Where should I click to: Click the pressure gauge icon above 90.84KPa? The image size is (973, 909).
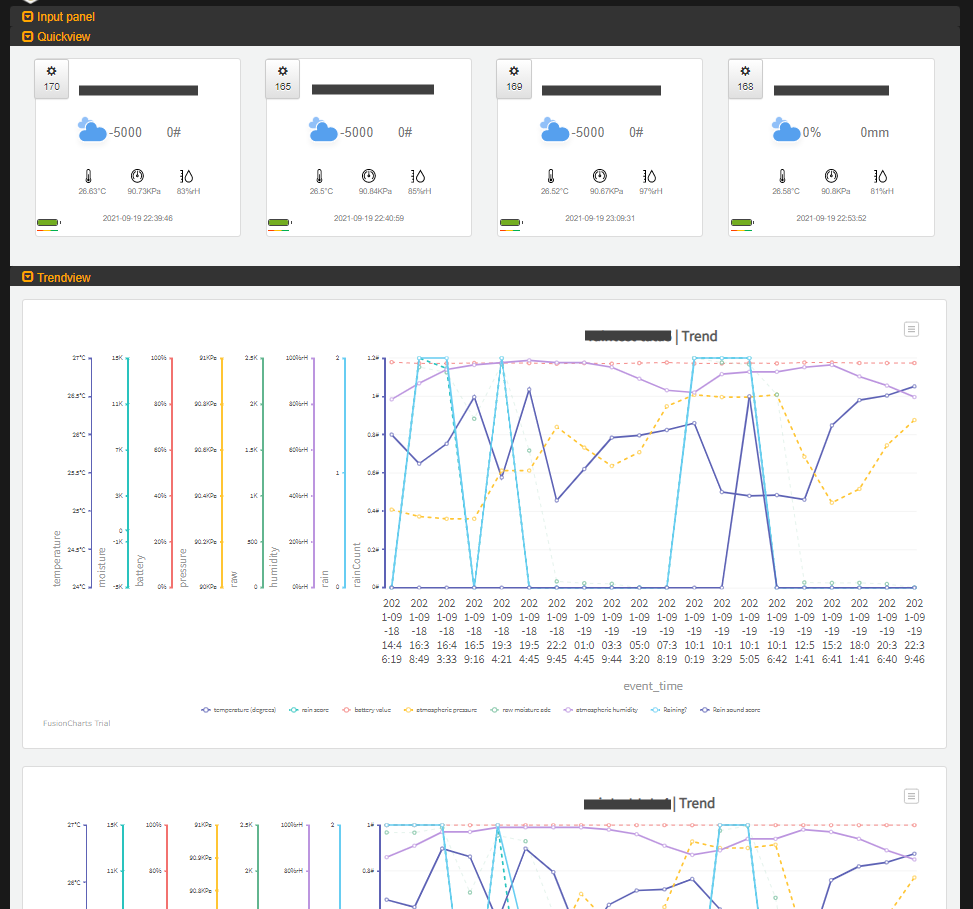coord(369,176)
